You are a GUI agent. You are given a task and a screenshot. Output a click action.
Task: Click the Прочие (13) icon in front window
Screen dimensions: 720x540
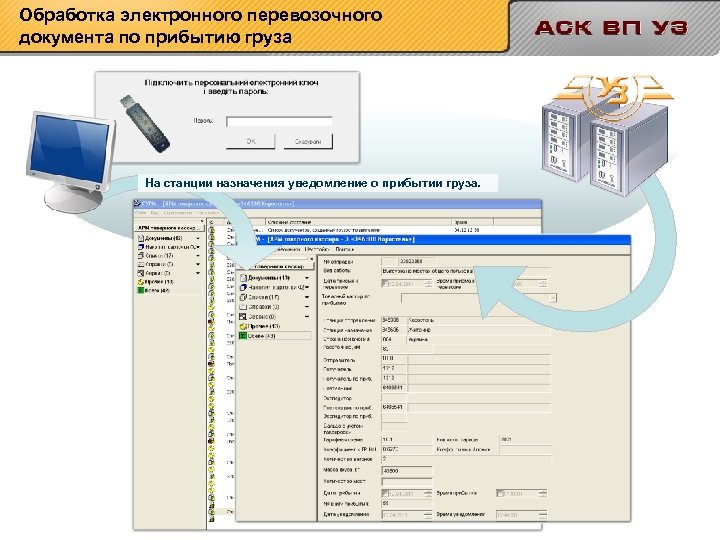[243, 326]
